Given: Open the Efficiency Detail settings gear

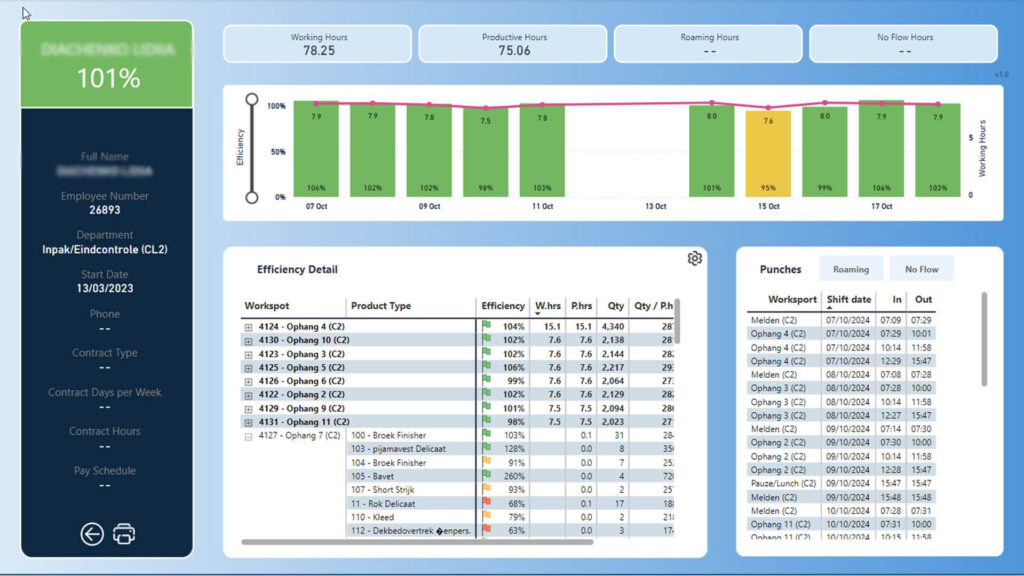Looking at the screenshot, I should [x=695, y=259].
